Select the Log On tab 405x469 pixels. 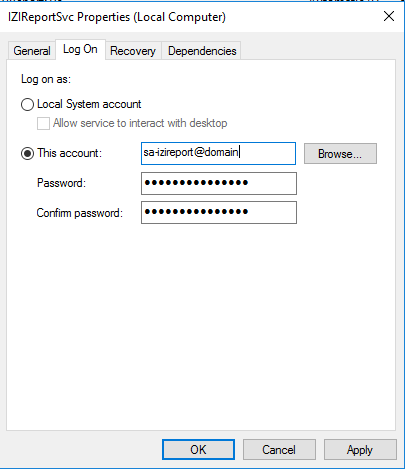pyautogui.click(x=80, y=50)
